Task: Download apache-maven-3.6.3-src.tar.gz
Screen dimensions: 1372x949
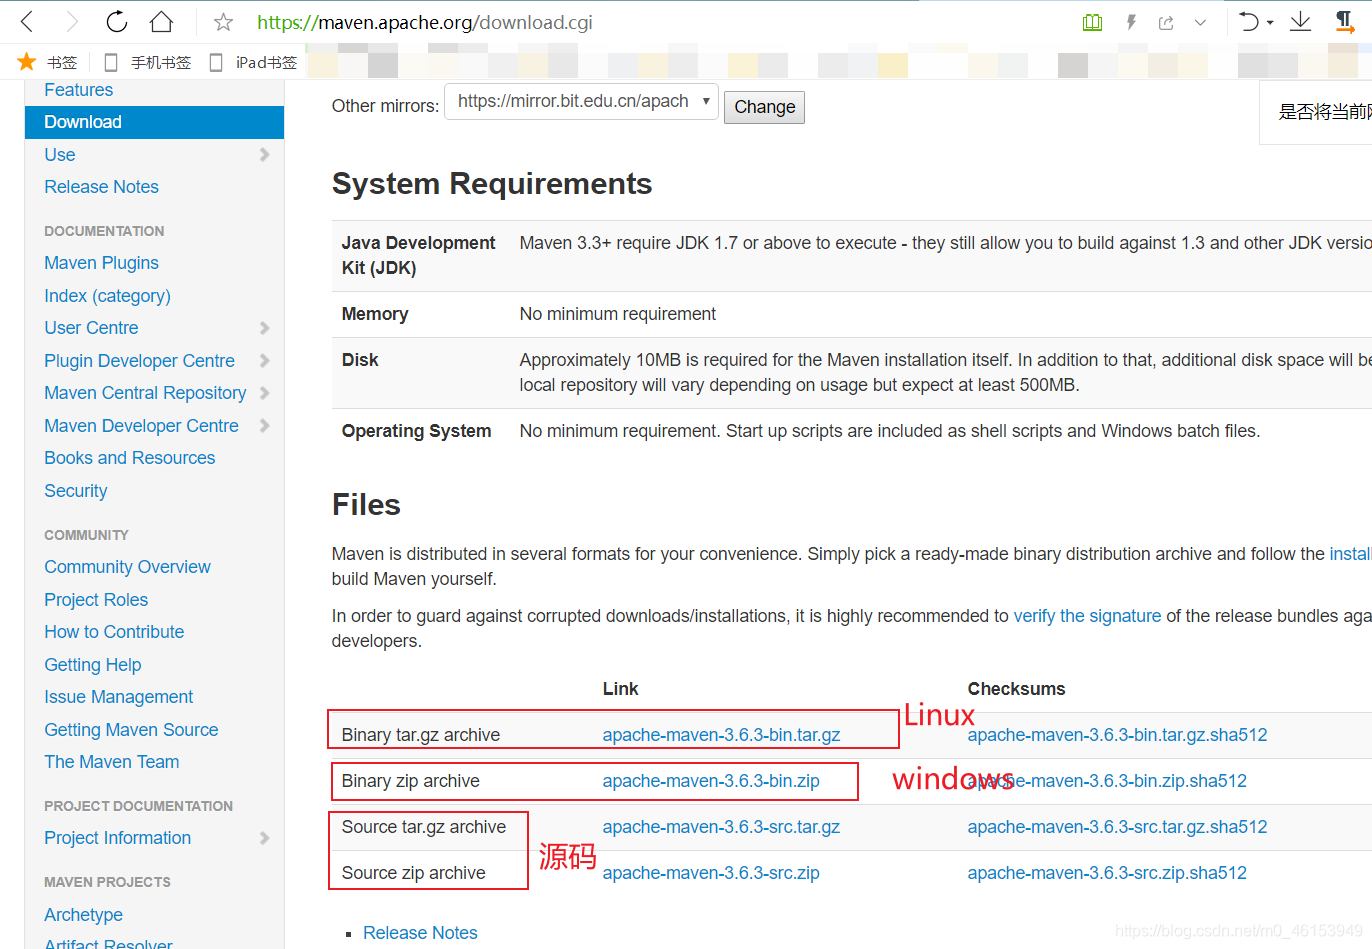Action: [x=721, y=827]
